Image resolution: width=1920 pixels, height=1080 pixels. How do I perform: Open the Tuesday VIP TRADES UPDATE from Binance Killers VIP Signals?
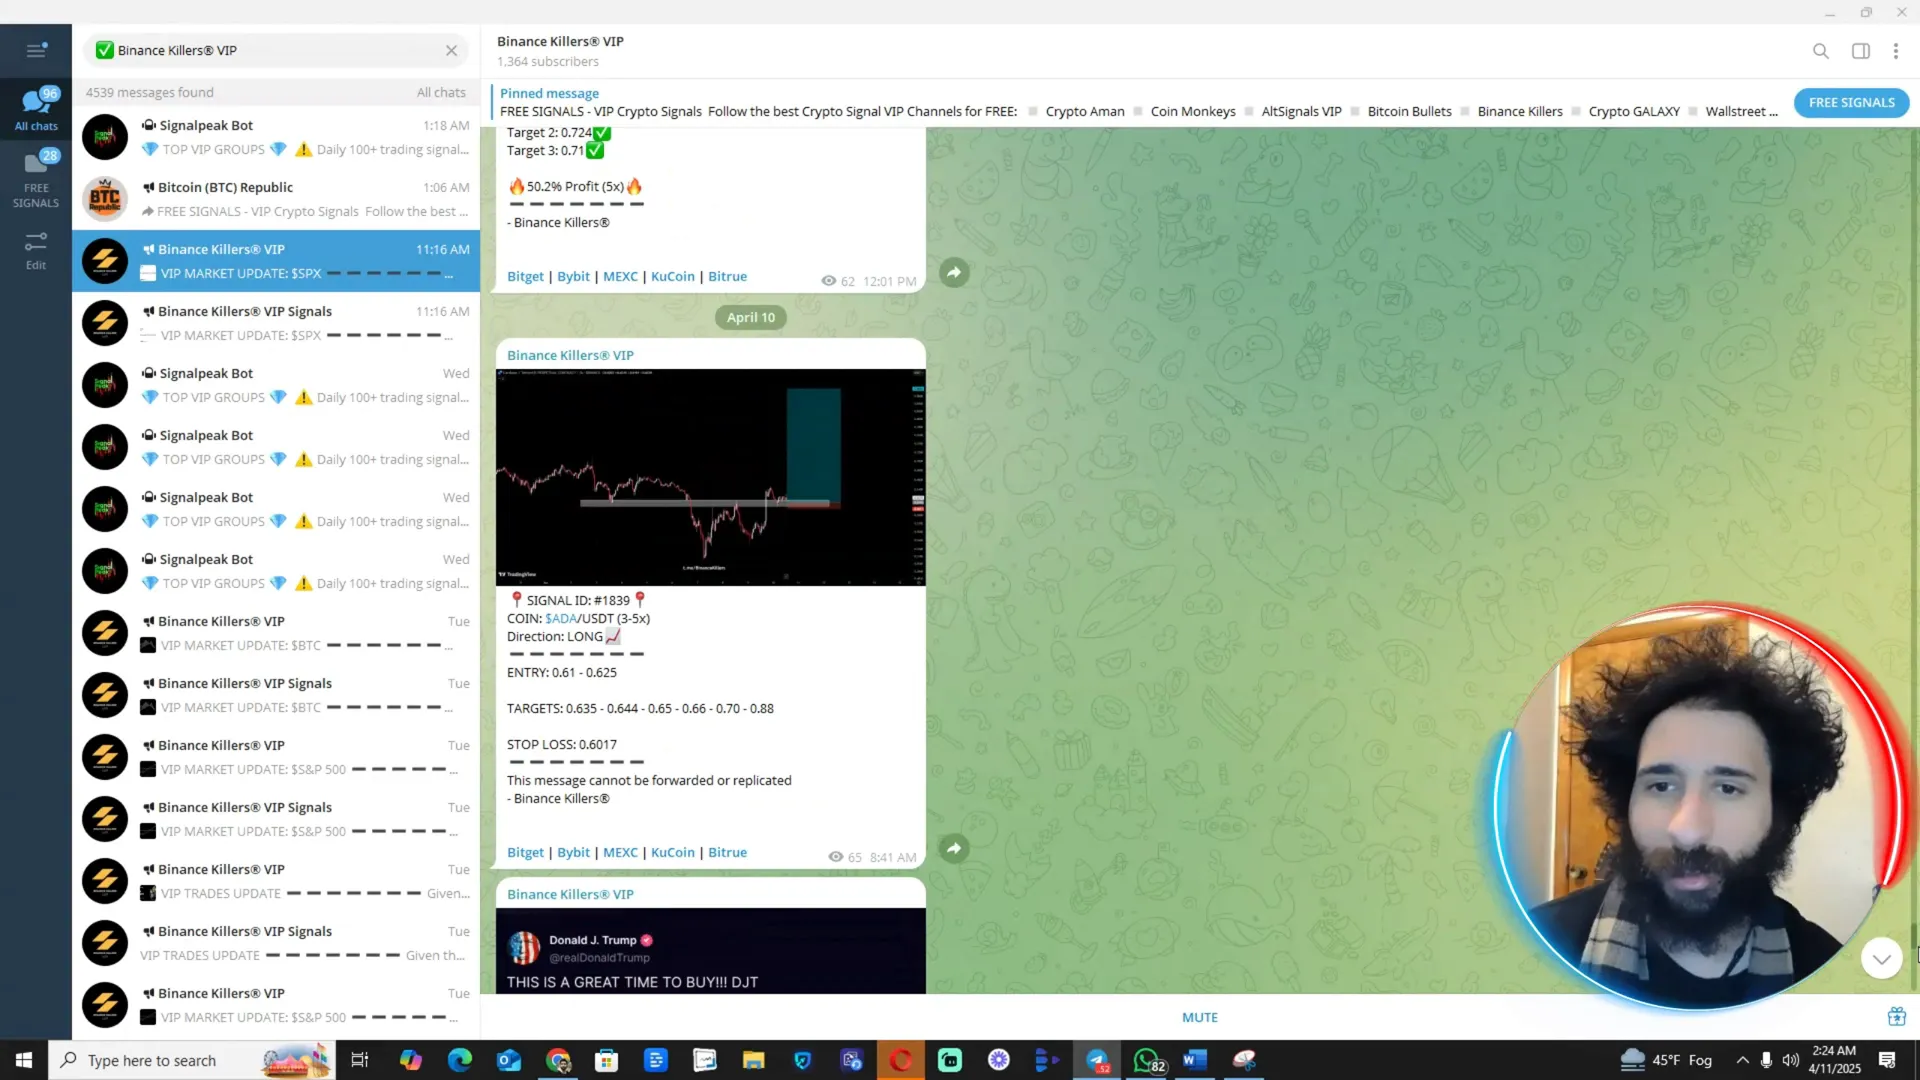click(x=276, y=943)
